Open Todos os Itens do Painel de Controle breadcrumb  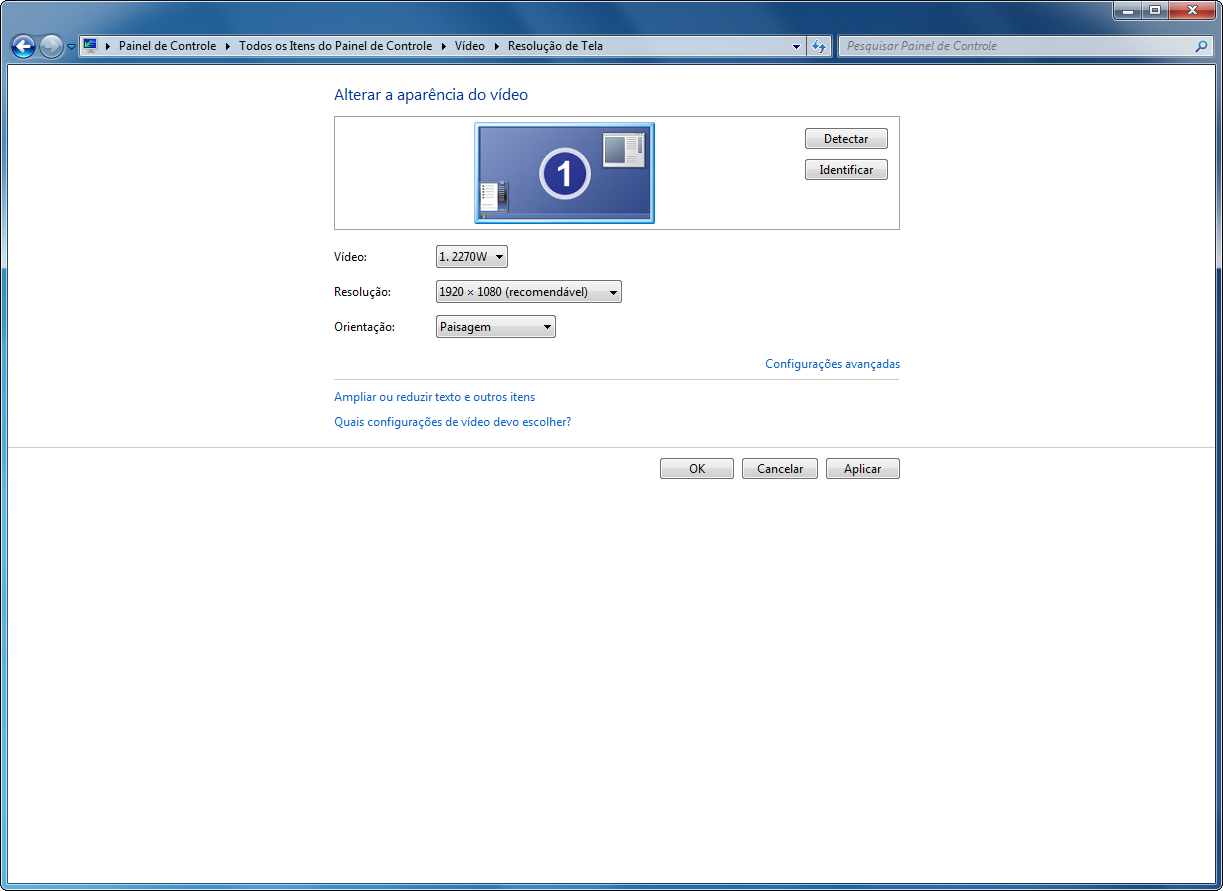[x=335, y=46]
